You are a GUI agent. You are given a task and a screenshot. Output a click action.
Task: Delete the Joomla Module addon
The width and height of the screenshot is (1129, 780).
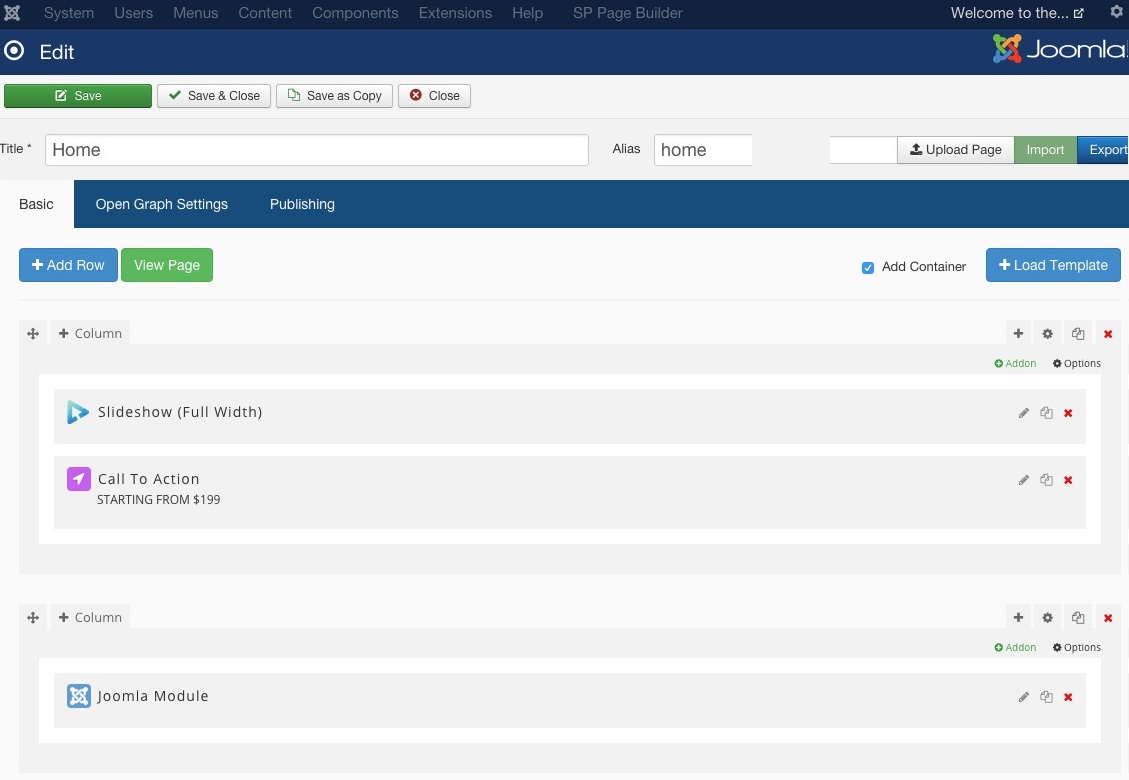pos(1068,697)
